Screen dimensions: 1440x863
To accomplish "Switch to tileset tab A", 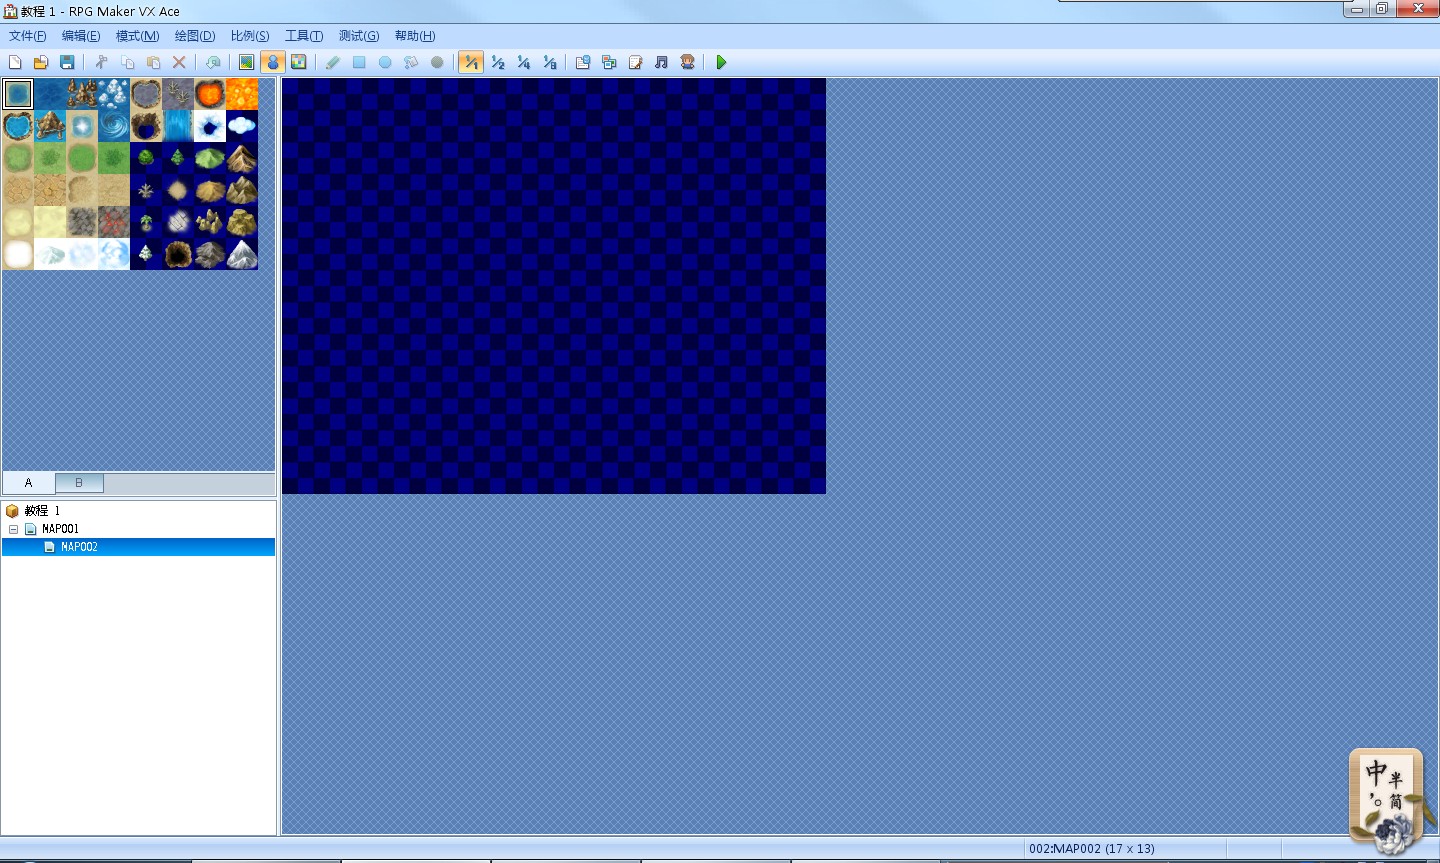I will [28, 483].
